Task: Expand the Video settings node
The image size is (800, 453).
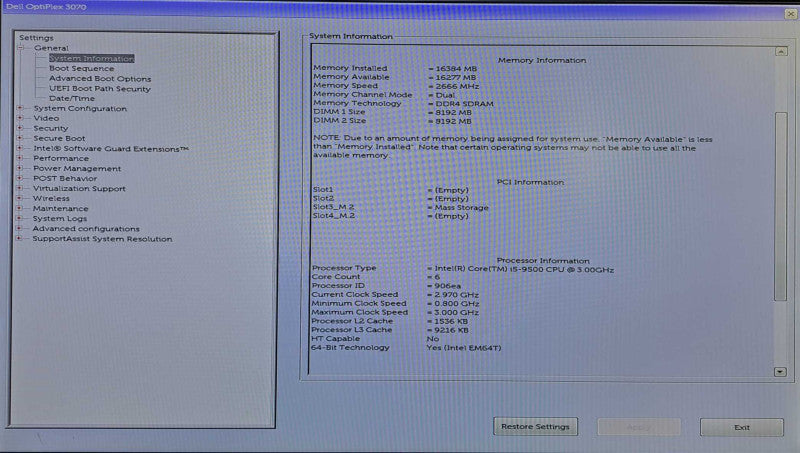Action: (x=20, y=118)
